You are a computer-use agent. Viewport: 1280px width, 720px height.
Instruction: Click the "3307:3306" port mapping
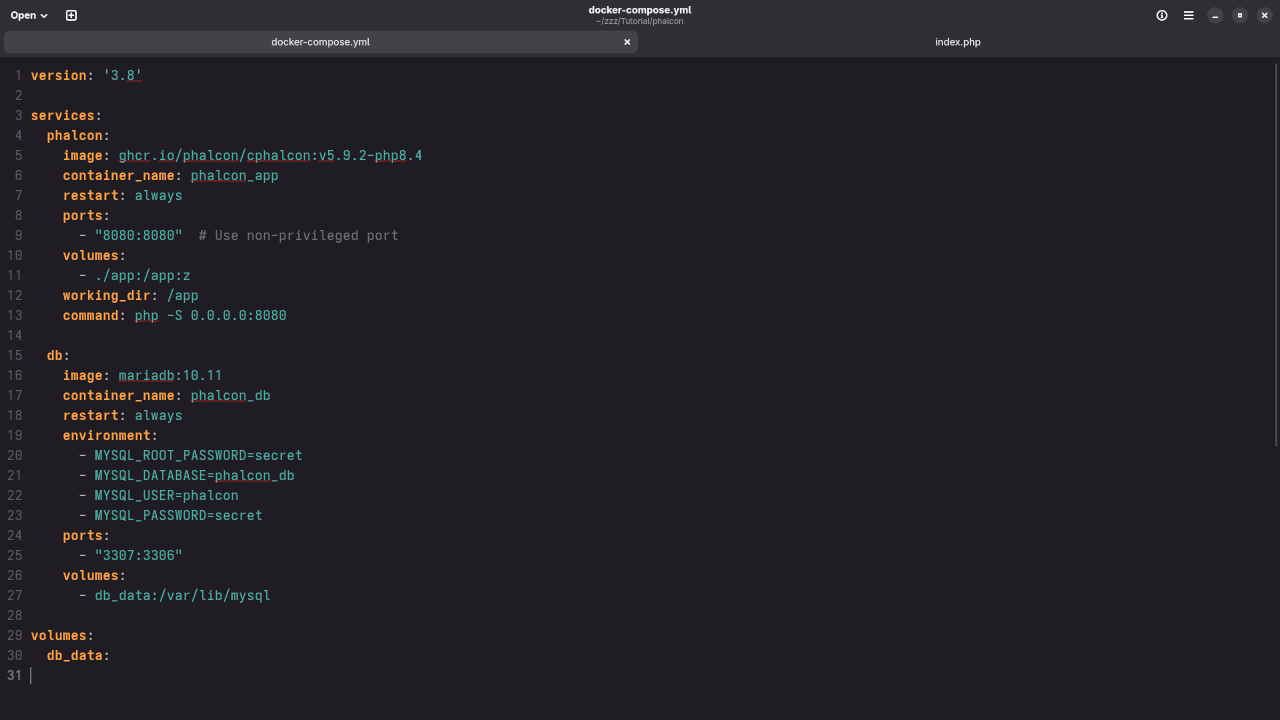pyautogui.click(x=139, y=555)
